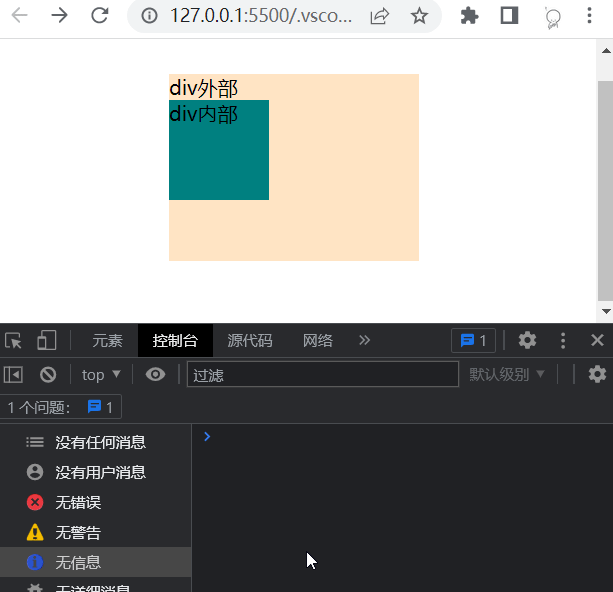613x592 pixels.
Task: Activate the inspect element picker tool
Action: 14,340
